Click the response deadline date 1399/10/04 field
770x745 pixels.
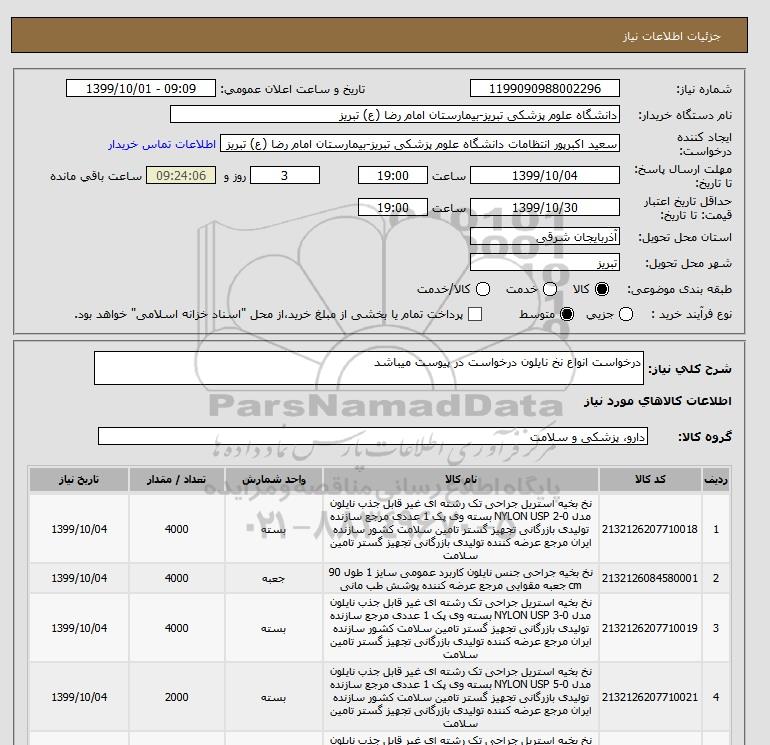[x=545, y=175]
